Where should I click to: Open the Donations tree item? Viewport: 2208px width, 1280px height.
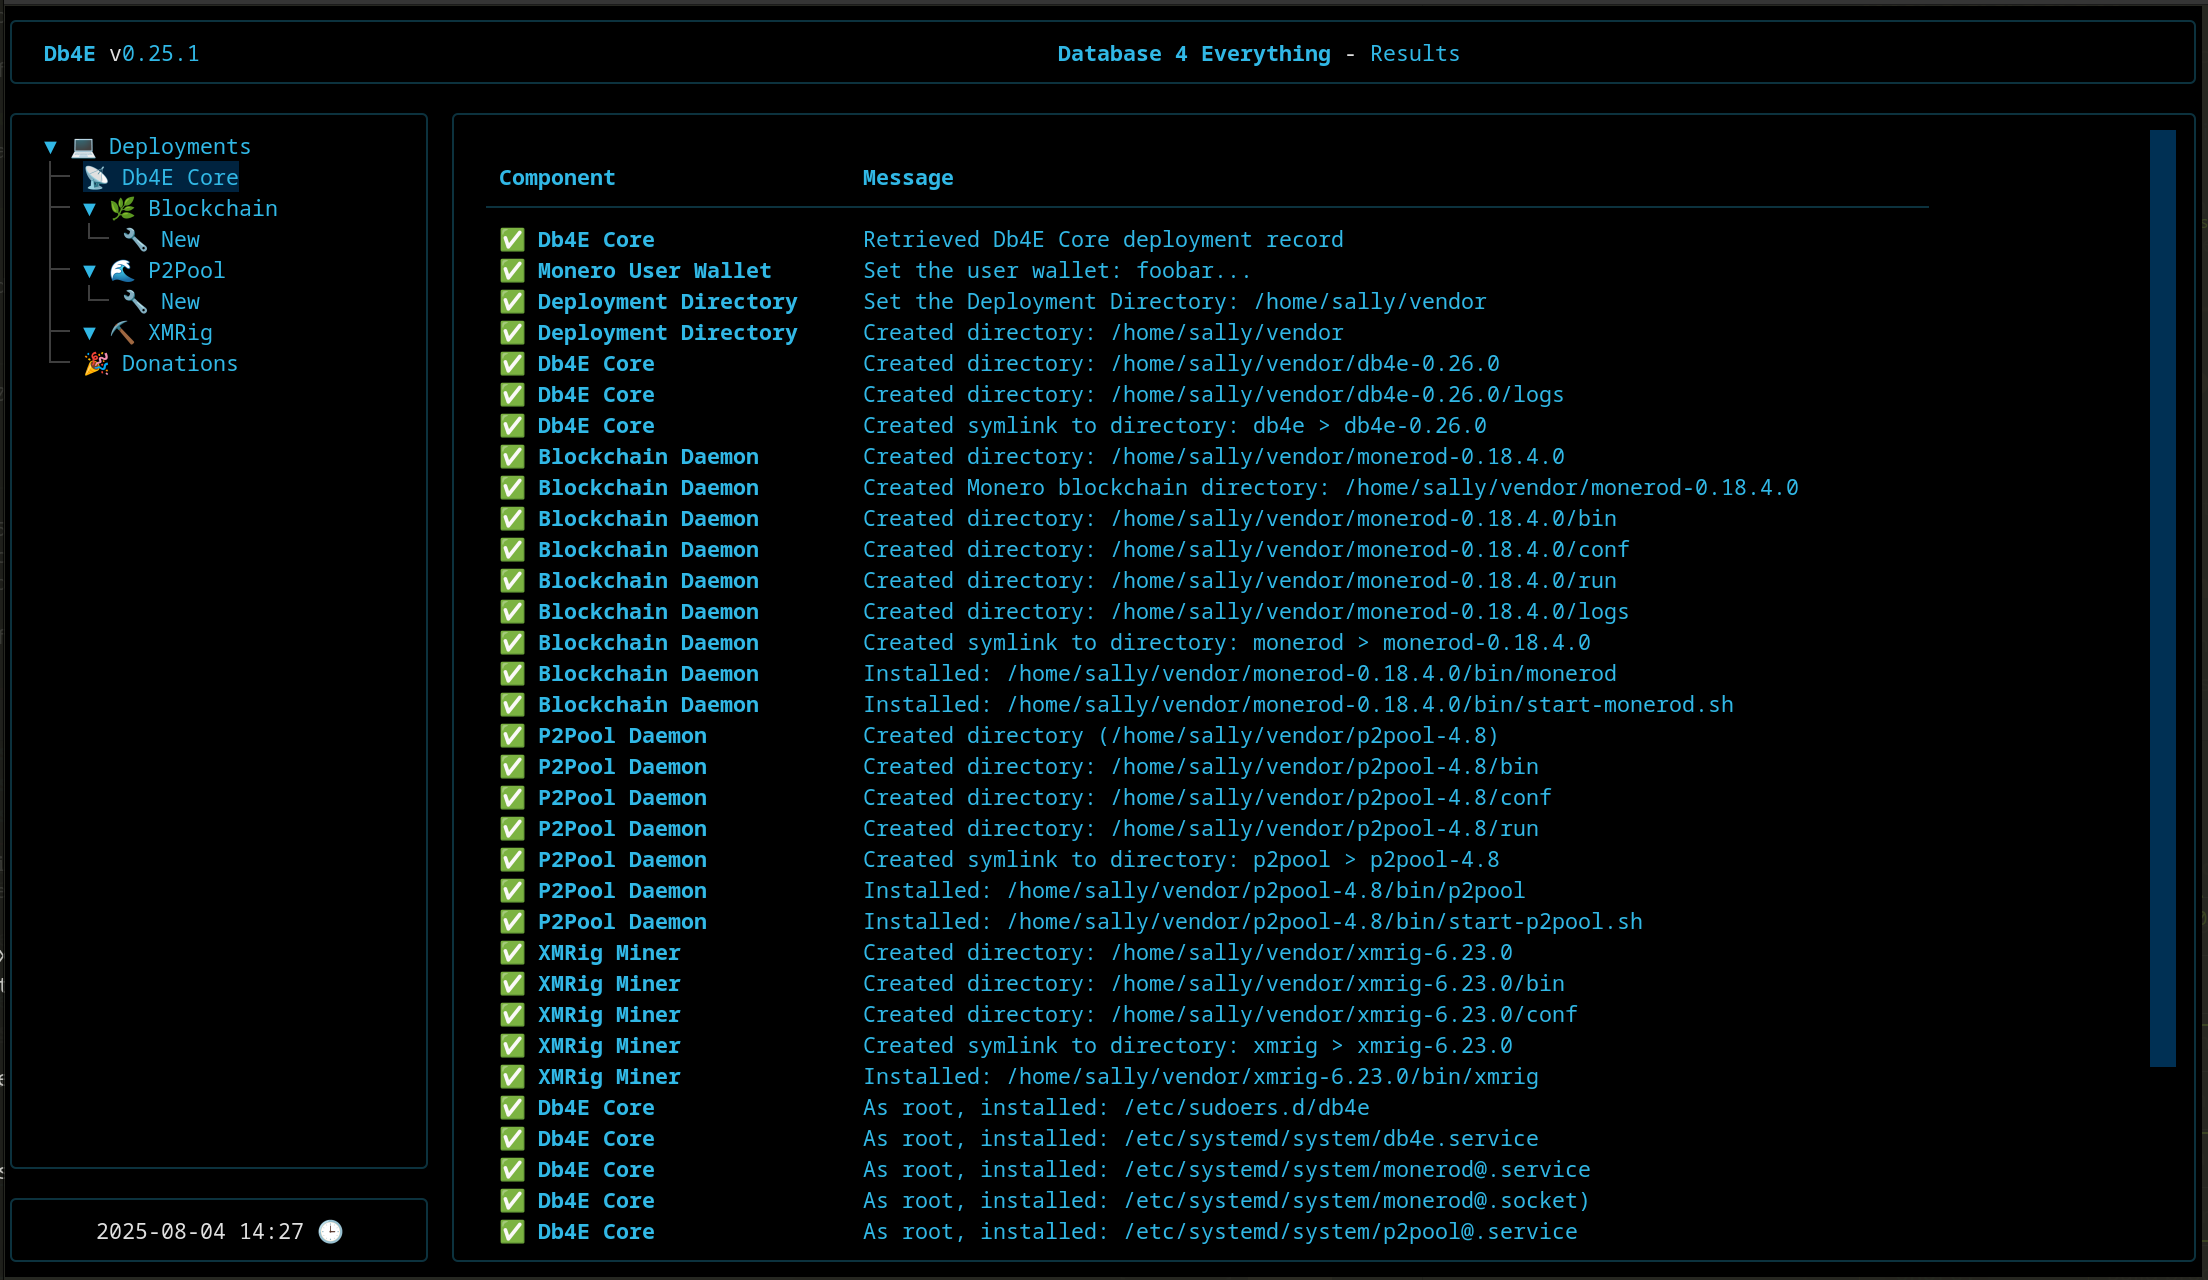click(x=180, y=364)
